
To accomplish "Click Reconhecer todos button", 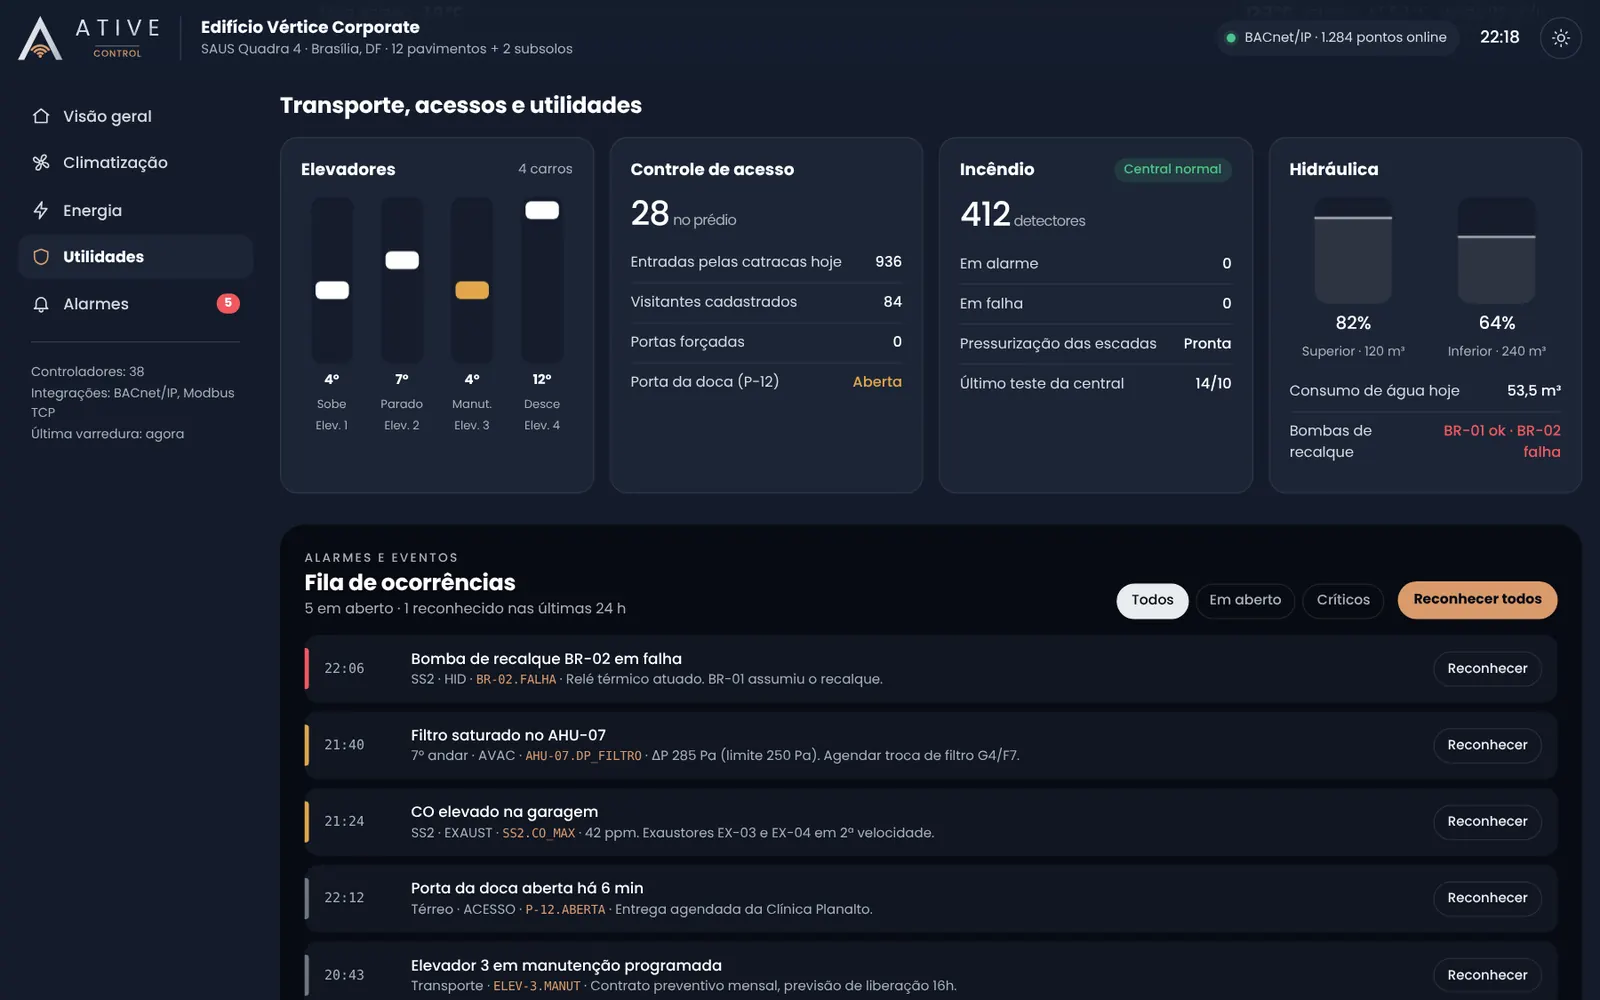I will point(1477,599).
